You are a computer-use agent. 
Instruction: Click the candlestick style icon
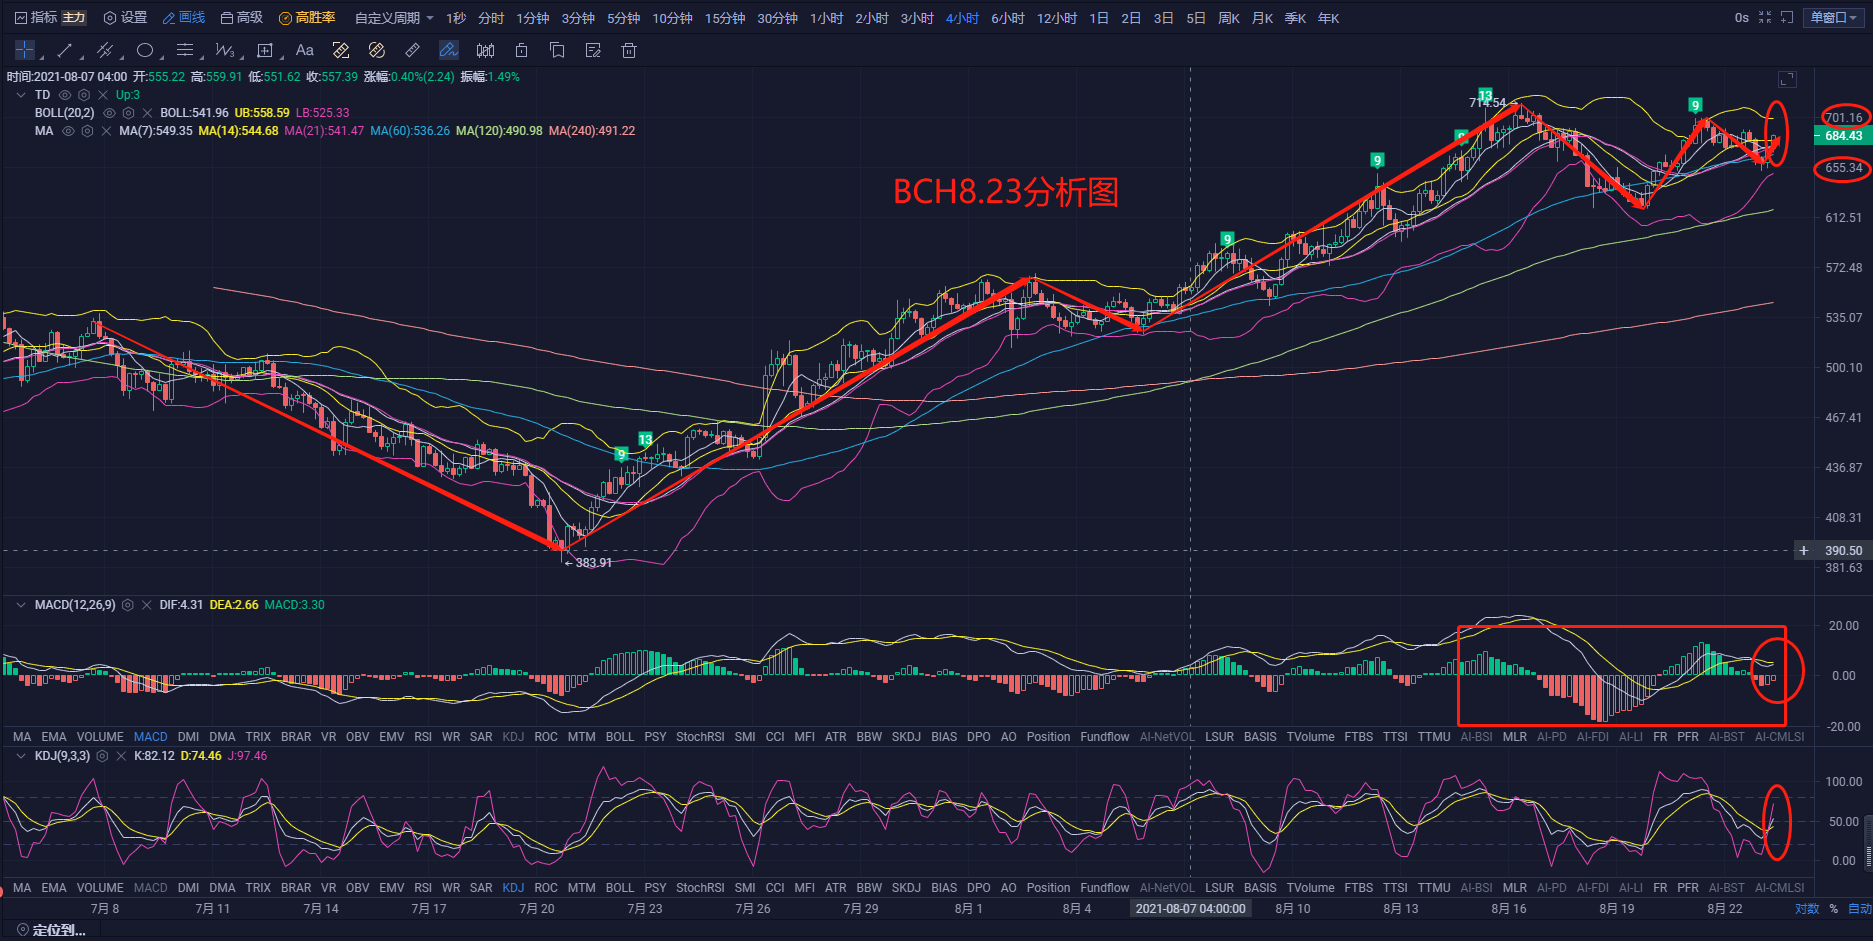[485, 50]
